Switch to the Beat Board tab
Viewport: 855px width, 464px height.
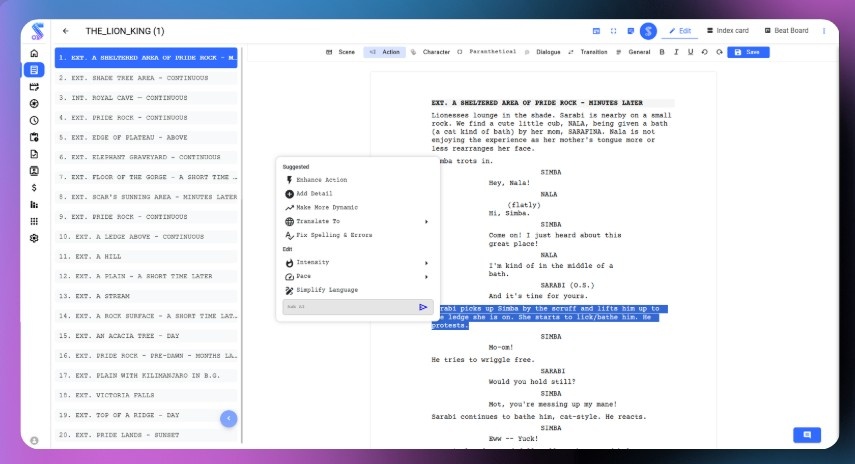(786, 31)
